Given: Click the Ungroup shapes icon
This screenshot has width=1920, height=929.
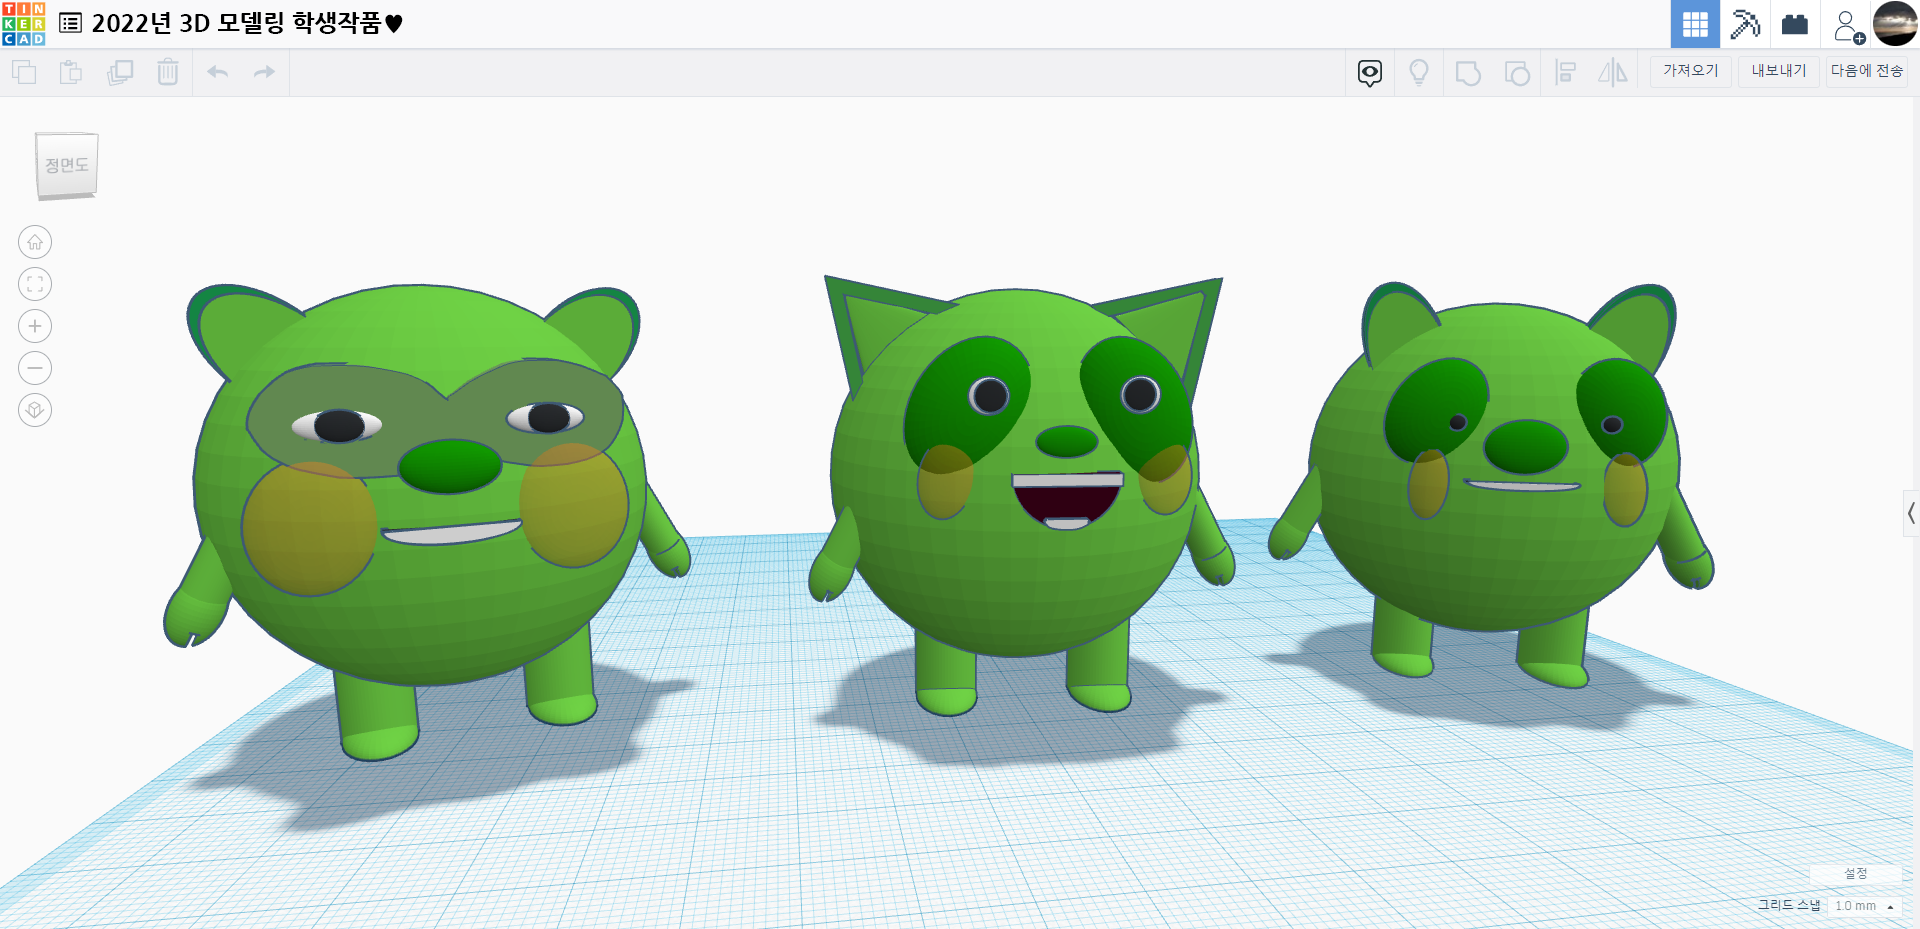Looking at the screenshot, I should click(x=1517, y=73).
